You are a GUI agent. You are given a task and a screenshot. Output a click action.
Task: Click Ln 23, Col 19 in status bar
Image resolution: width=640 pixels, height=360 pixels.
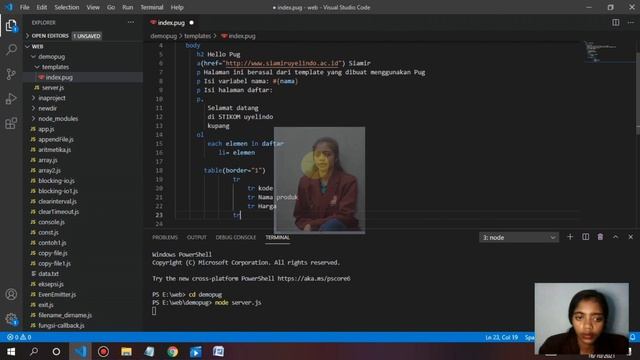[x=502, y=337]
